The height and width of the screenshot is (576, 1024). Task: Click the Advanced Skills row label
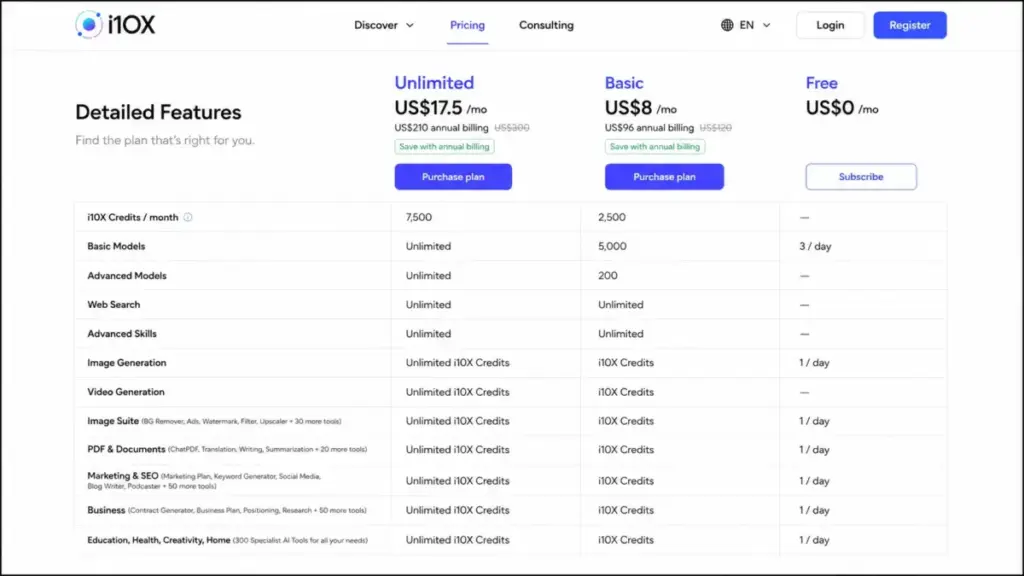click(x=122, y=334)
